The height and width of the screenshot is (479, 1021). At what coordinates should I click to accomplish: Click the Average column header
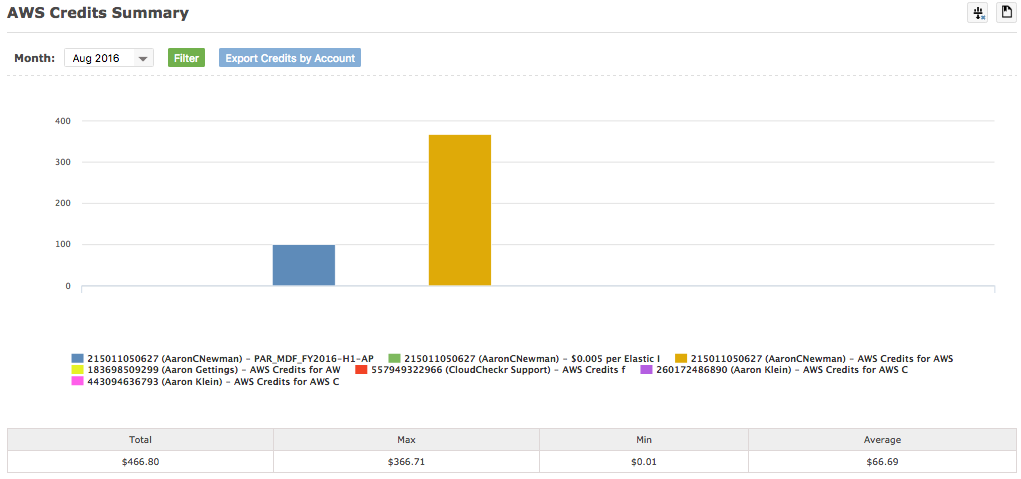[x=882, y=440]
